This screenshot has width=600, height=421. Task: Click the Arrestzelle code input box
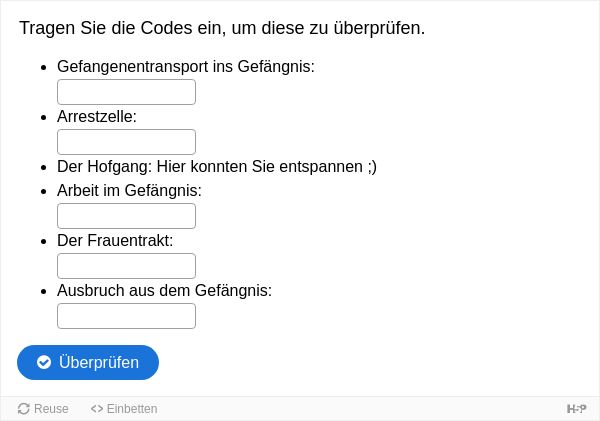click(126, 142)
